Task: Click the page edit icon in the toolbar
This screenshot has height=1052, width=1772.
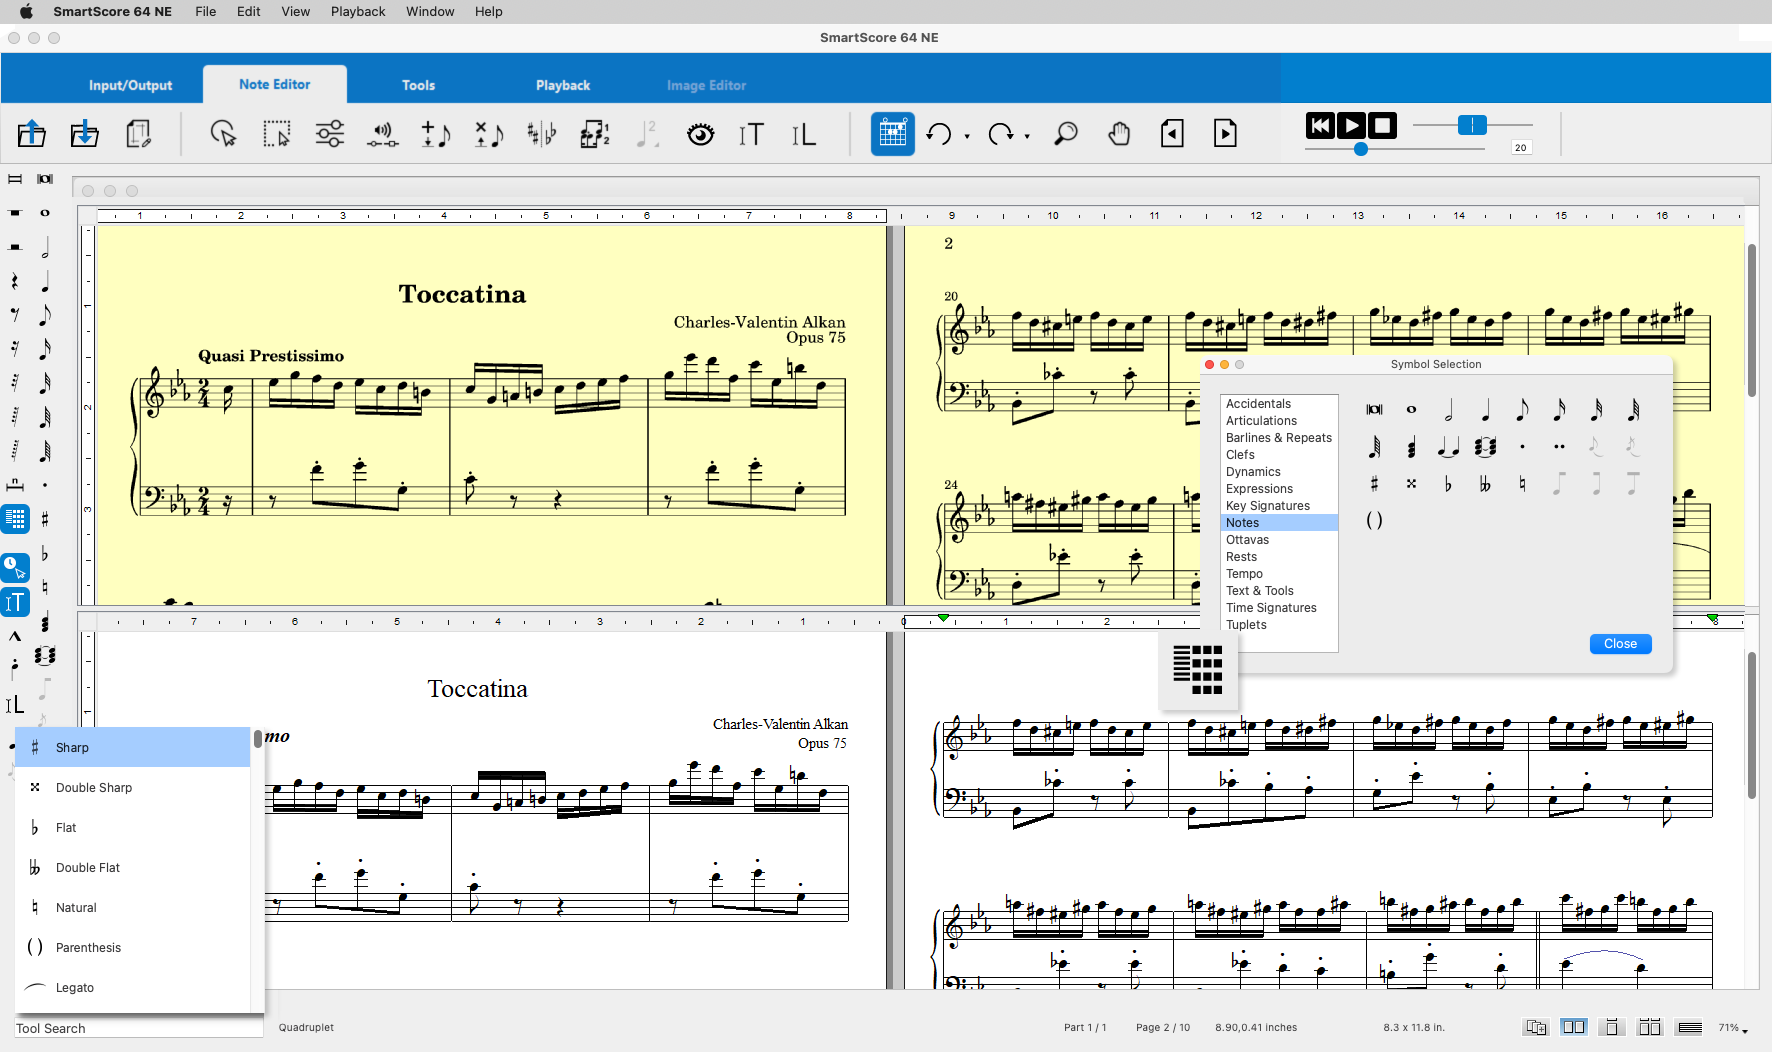Action: (x=139, y=133)
